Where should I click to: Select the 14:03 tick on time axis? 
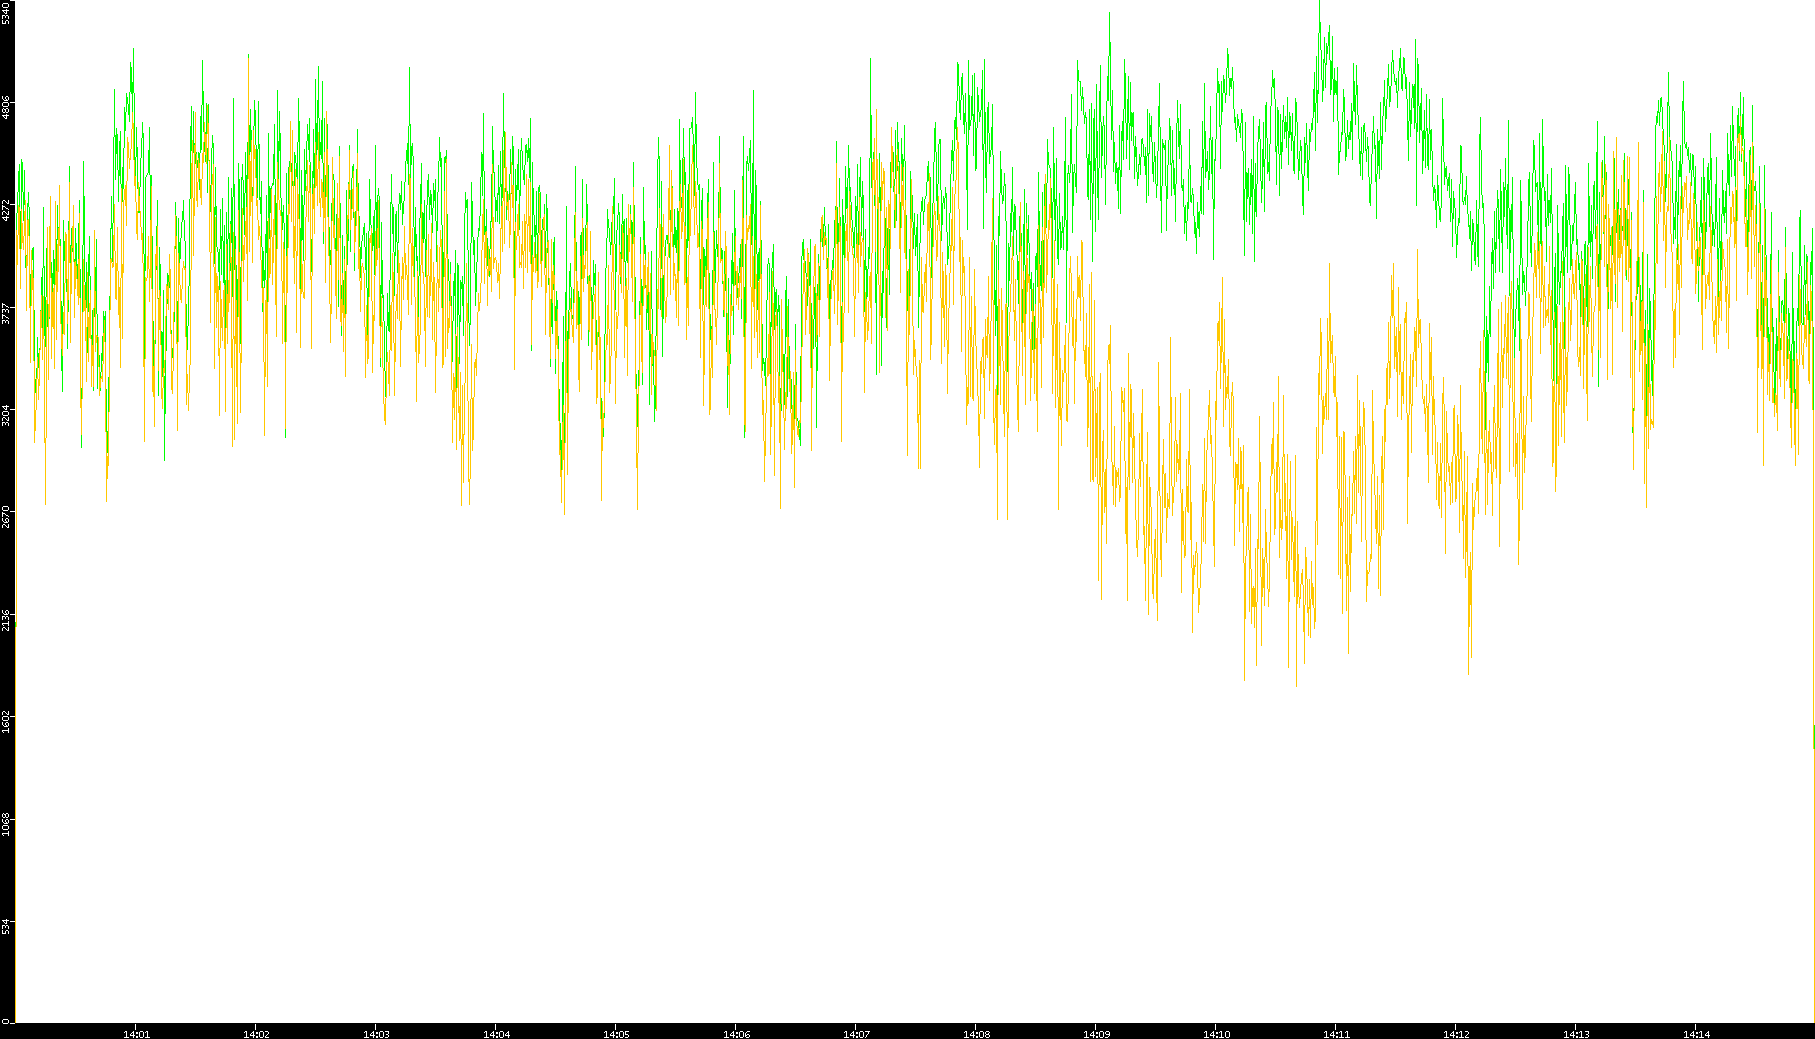[x=376, y=1034]
